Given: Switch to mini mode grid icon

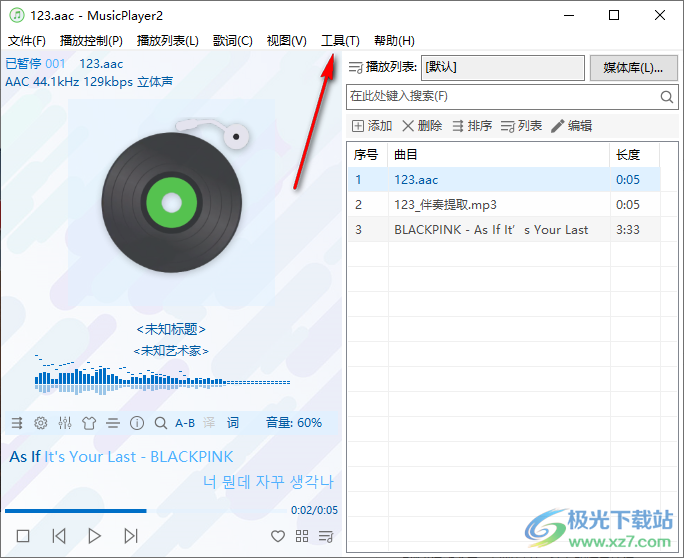Looking at the screenshot, I should click(302, 536).
